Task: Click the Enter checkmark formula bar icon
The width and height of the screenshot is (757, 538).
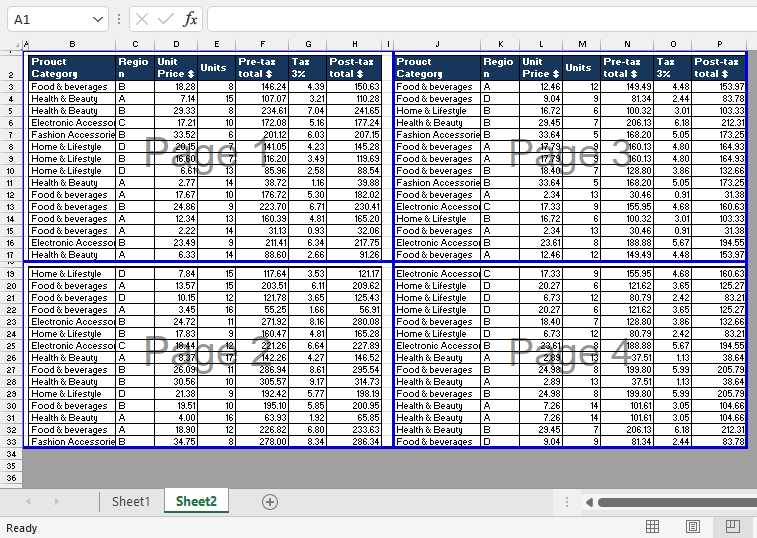Action: (166, 19)
